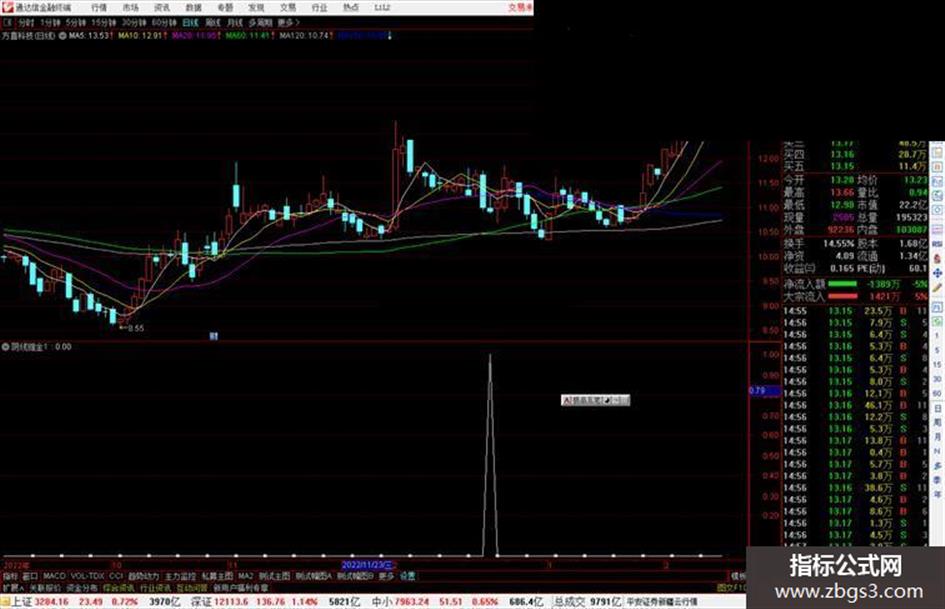Open the 市场 menu
The width and height of the screenshot is (945, 609).
[130, 7]
